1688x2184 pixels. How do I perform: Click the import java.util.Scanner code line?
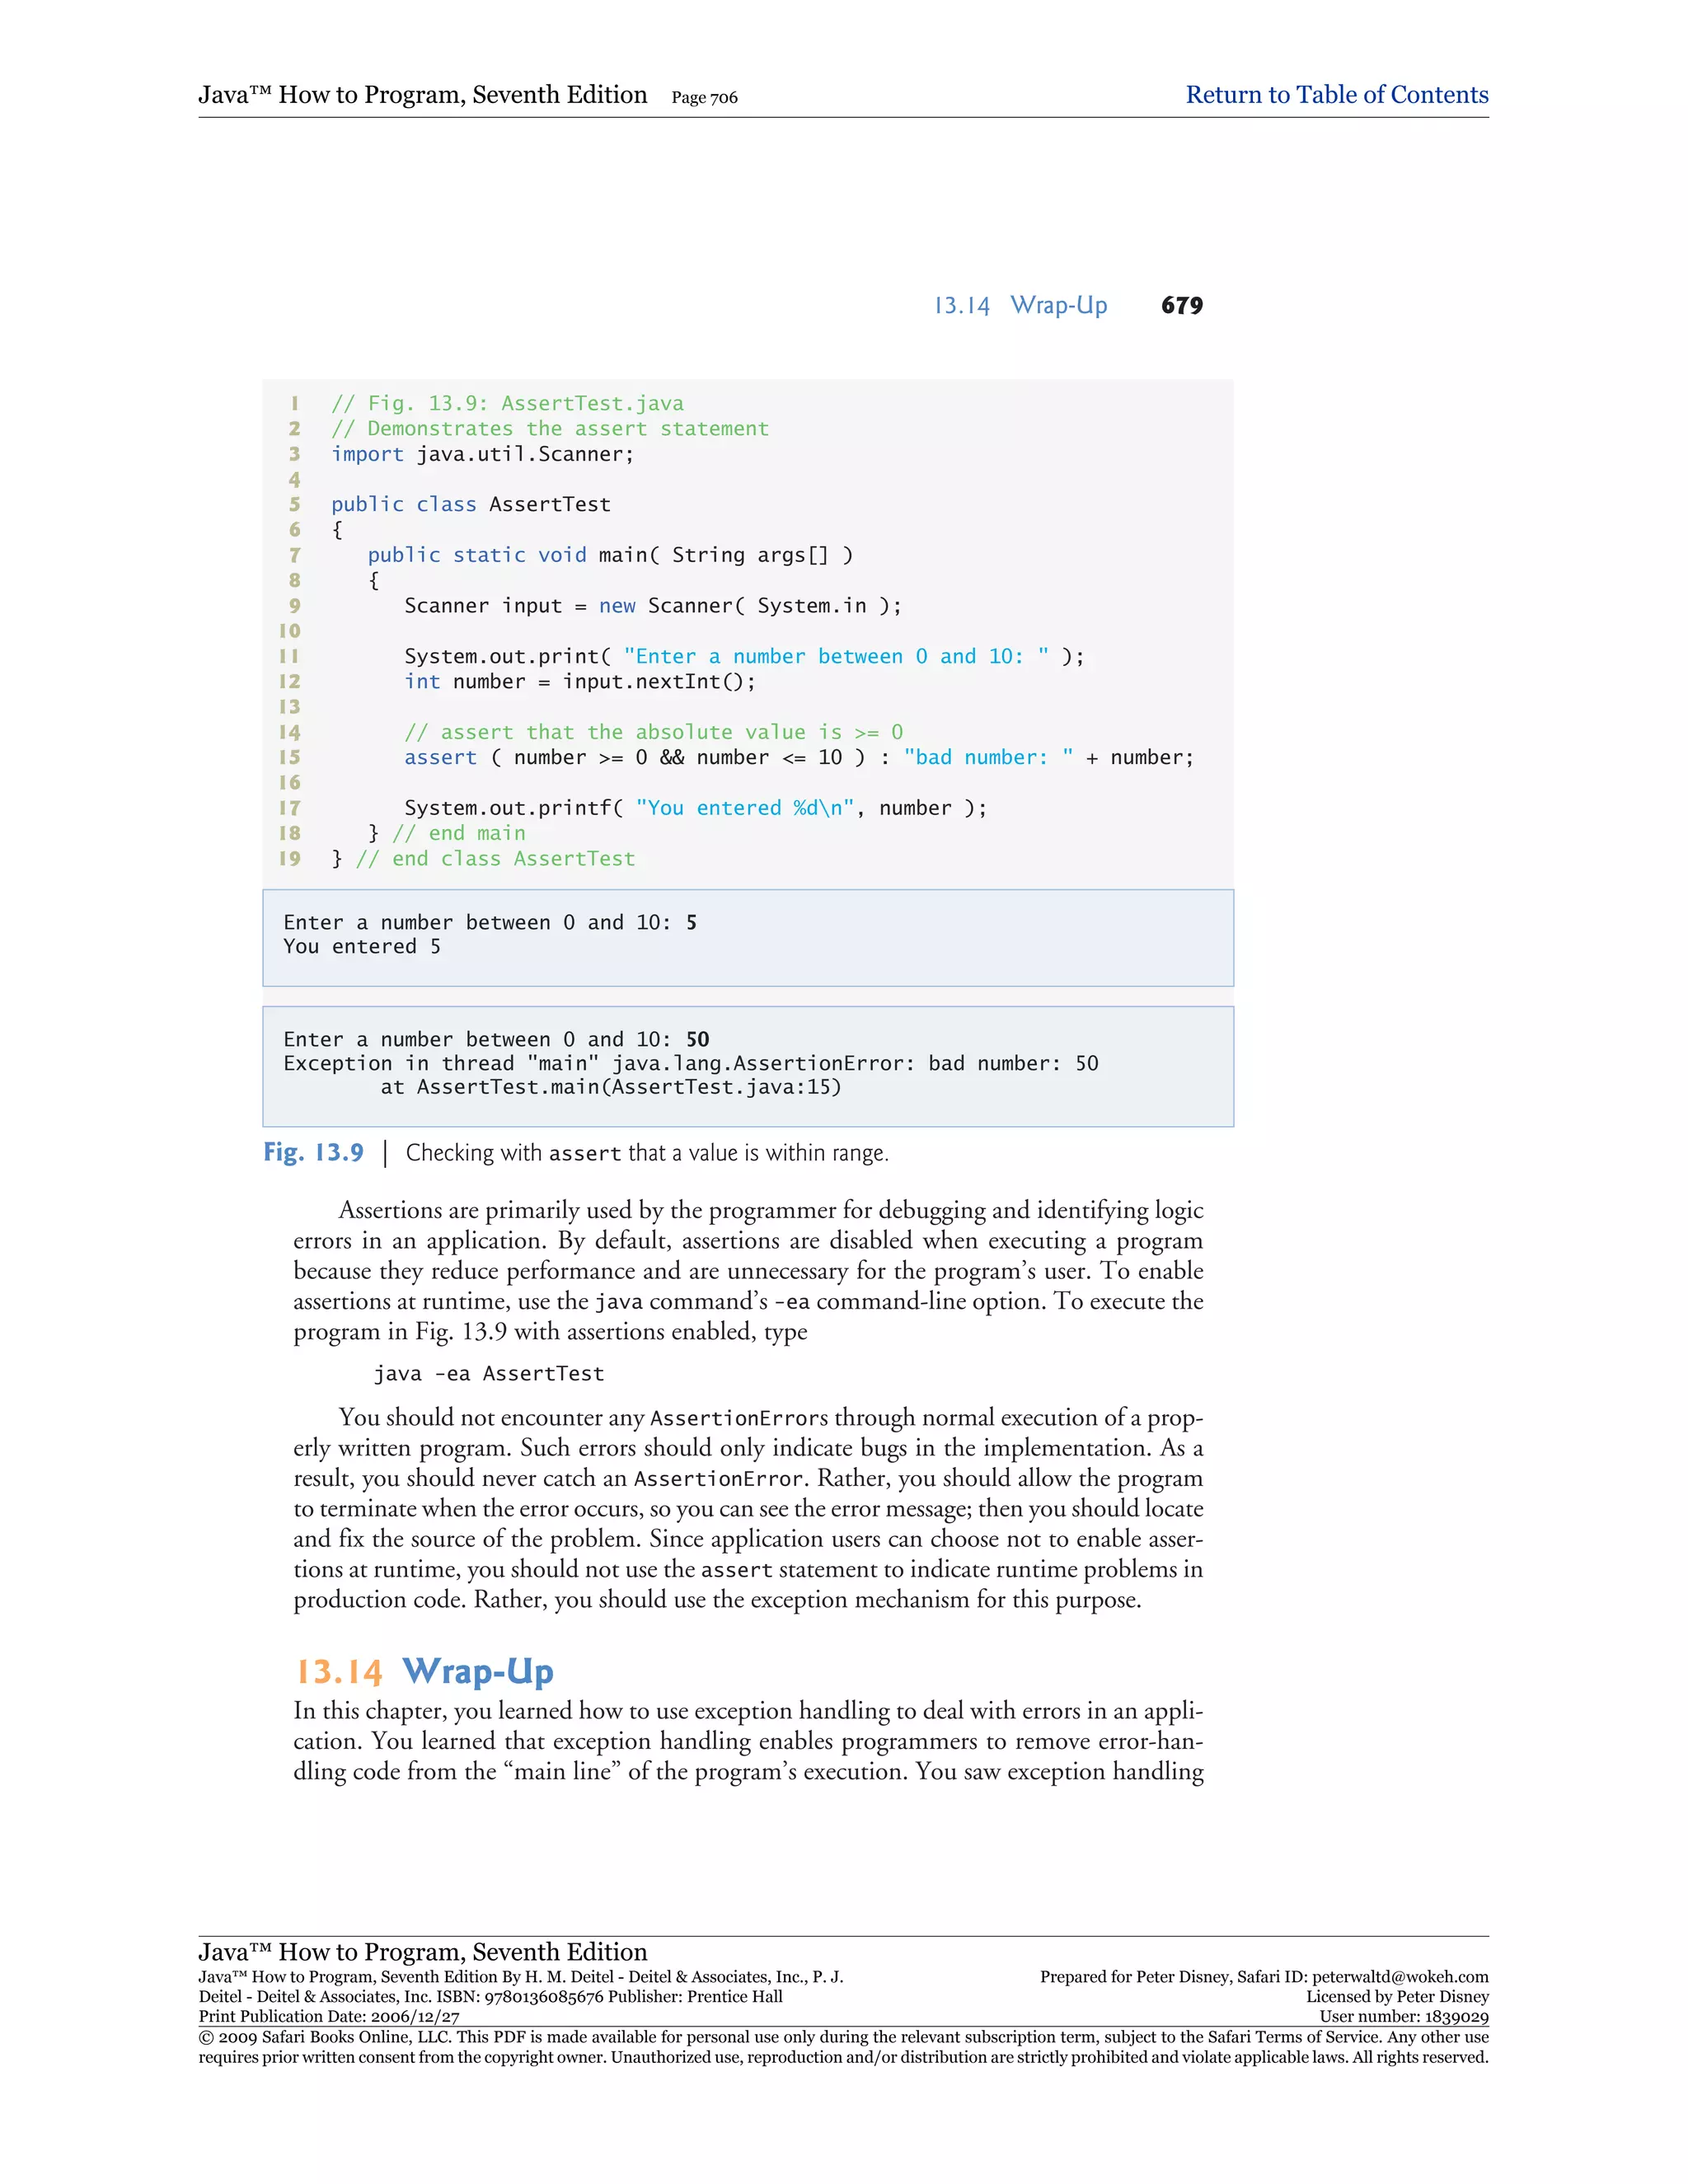[x=482, y=454]
